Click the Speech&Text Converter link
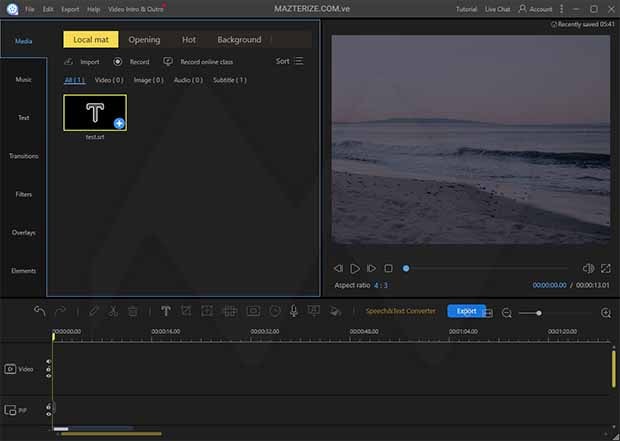This screenshot has height=441, width=620. coord(400,311)
